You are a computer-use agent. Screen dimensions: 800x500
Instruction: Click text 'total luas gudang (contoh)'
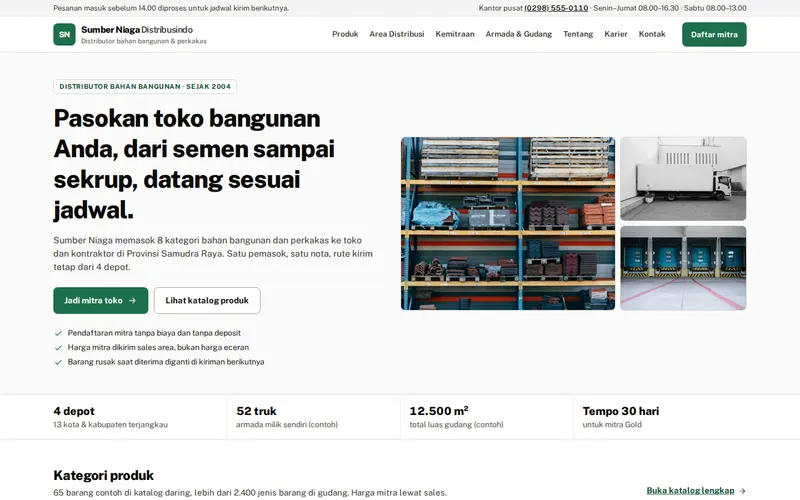[x=456, y=424]
